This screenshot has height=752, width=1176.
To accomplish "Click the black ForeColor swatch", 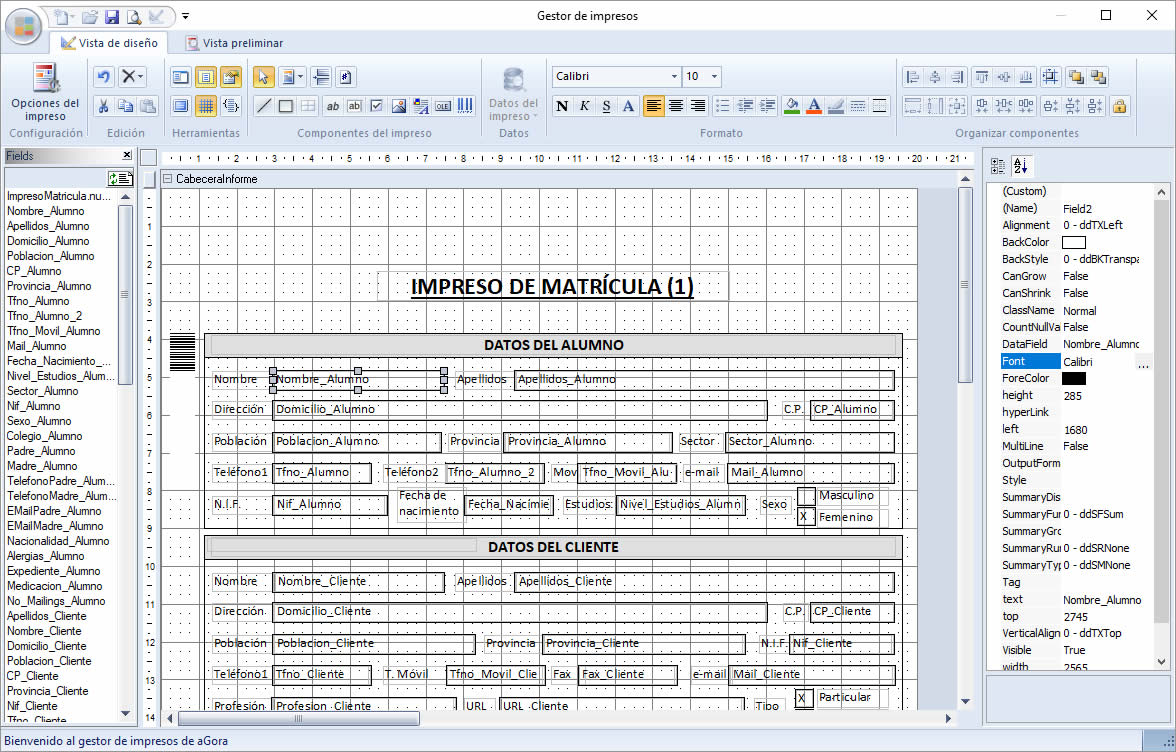I will click(x=1073, y=379).
